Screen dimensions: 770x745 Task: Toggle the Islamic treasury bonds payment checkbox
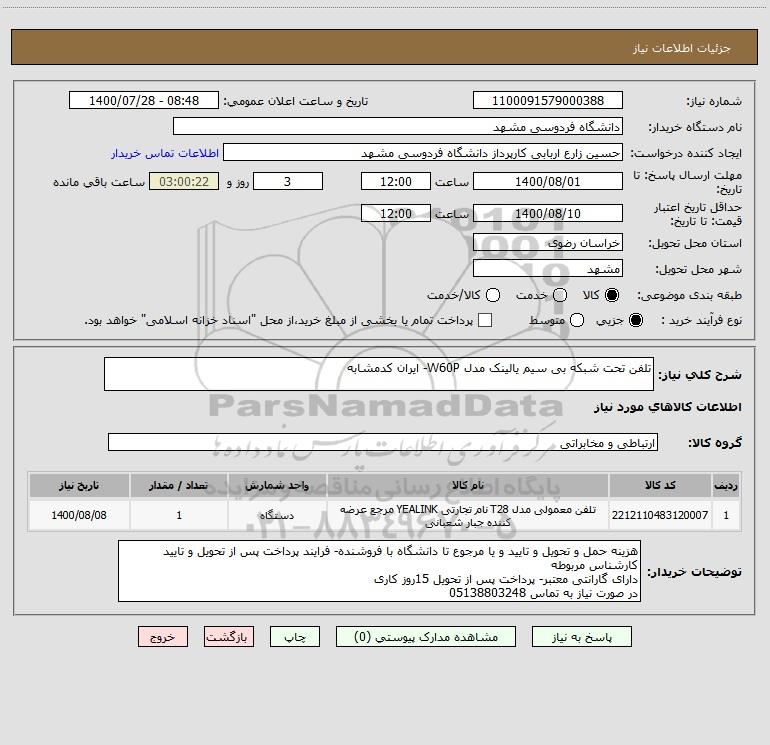(485, 320)
